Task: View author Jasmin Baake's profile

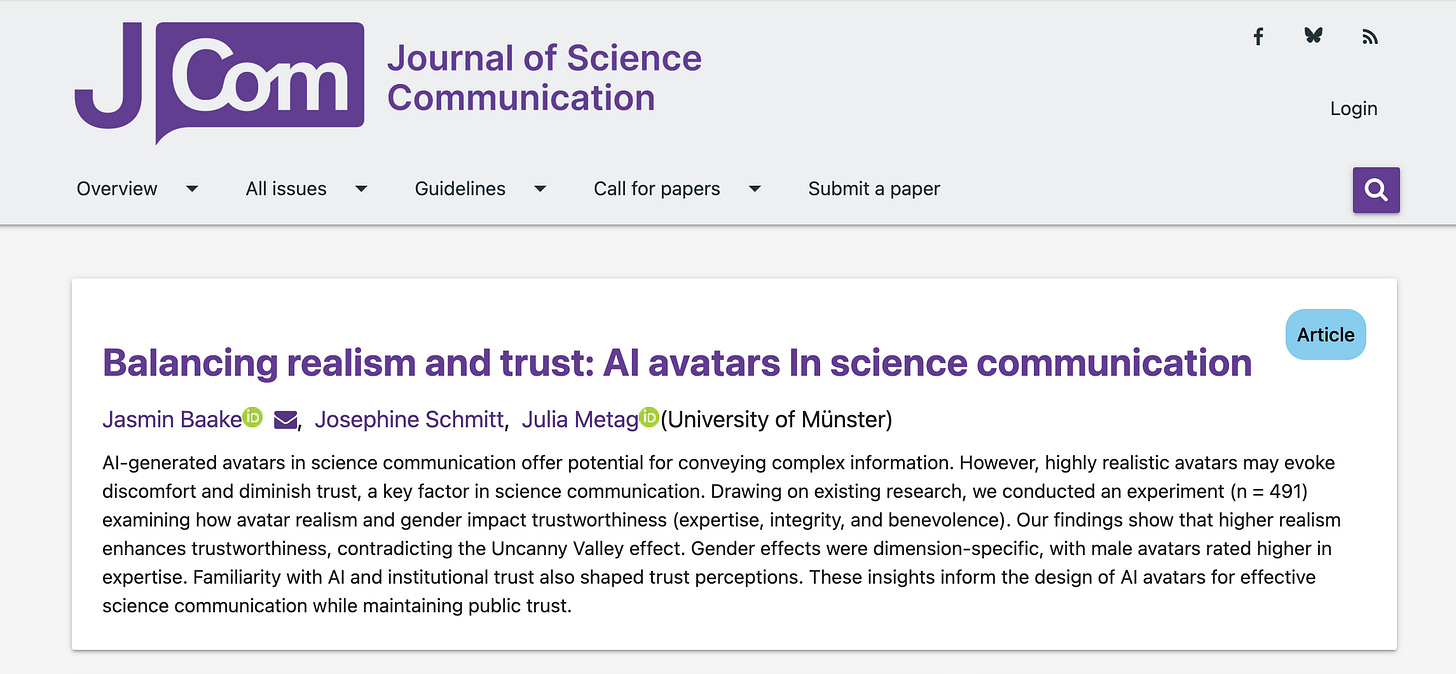Action: [x=172, y=419]
